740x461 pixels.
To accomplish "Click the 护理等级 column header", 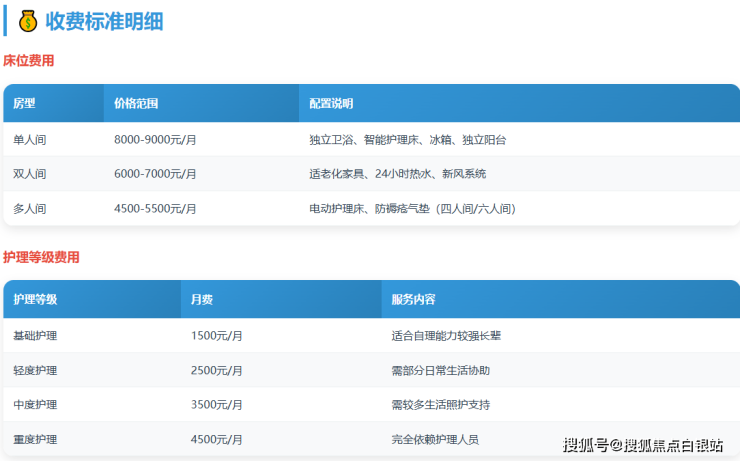I will point(35,299).
